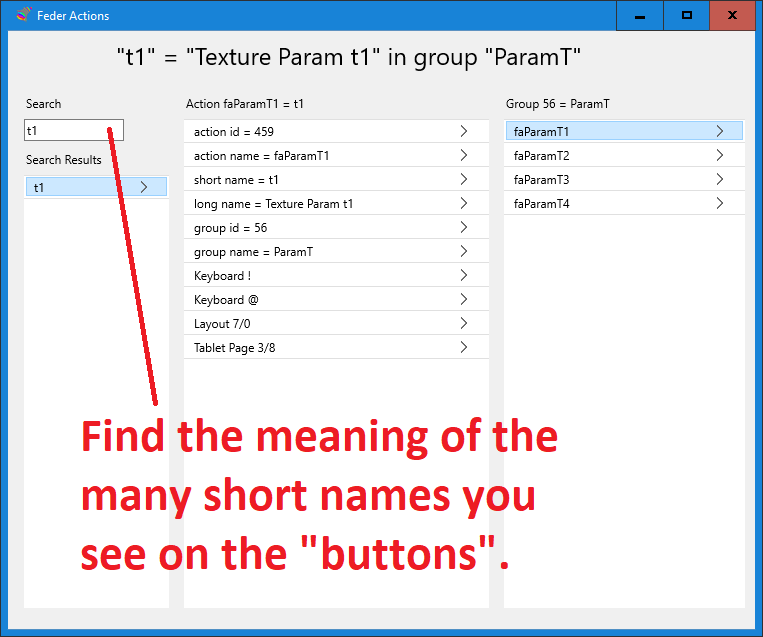Click chevron on 'group id = 56' row
This screenshot has height=637, width=763.
point(464,228)
